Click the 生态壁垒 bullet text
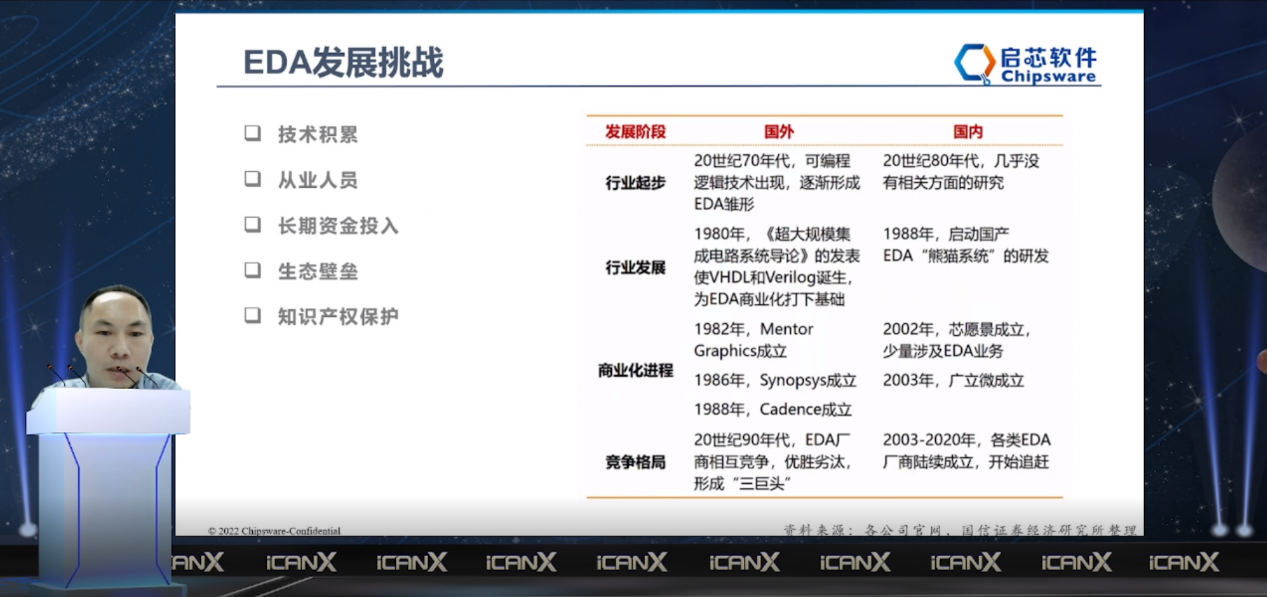The height and width of the screenshot is (597, 1267). [x=318, y=271]
